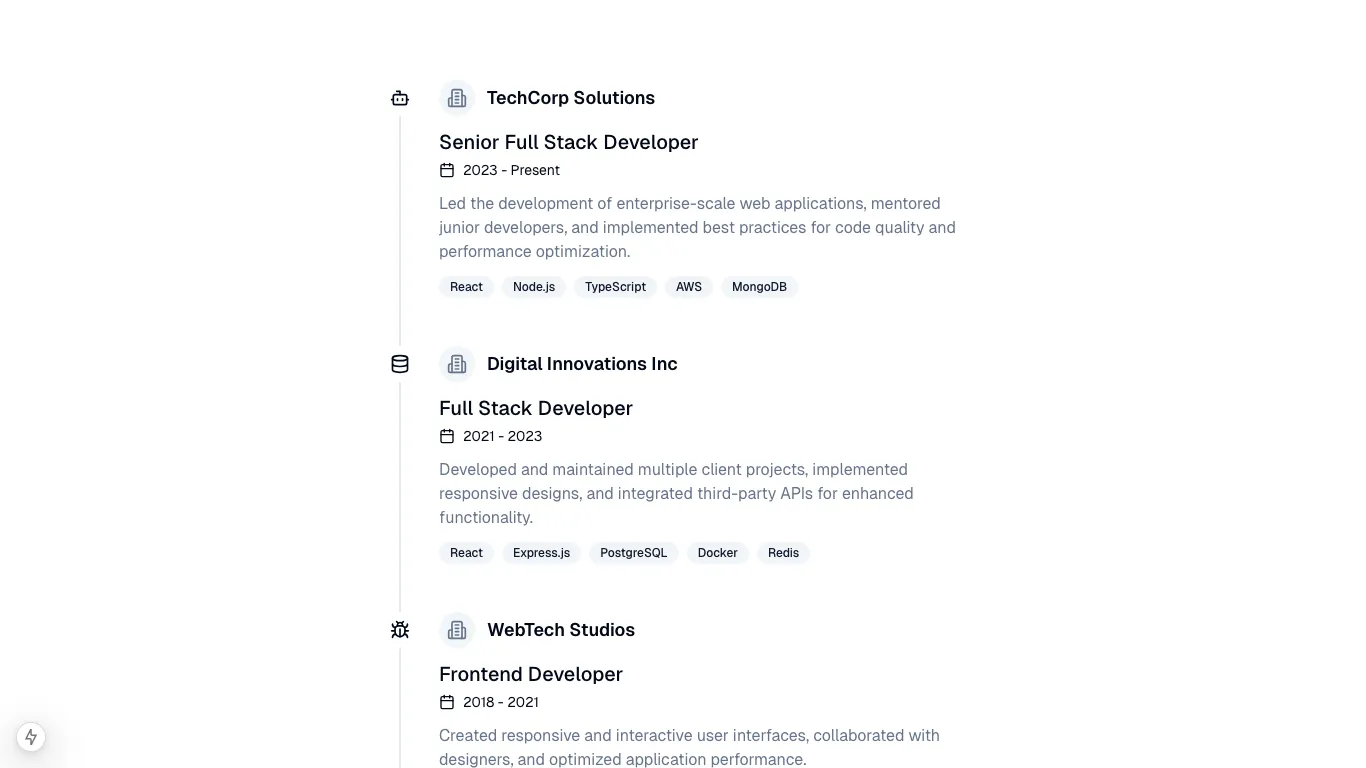Click calendar icon next to 2018 - 2021
This screenshot has height=768, width=1366.
447,702
